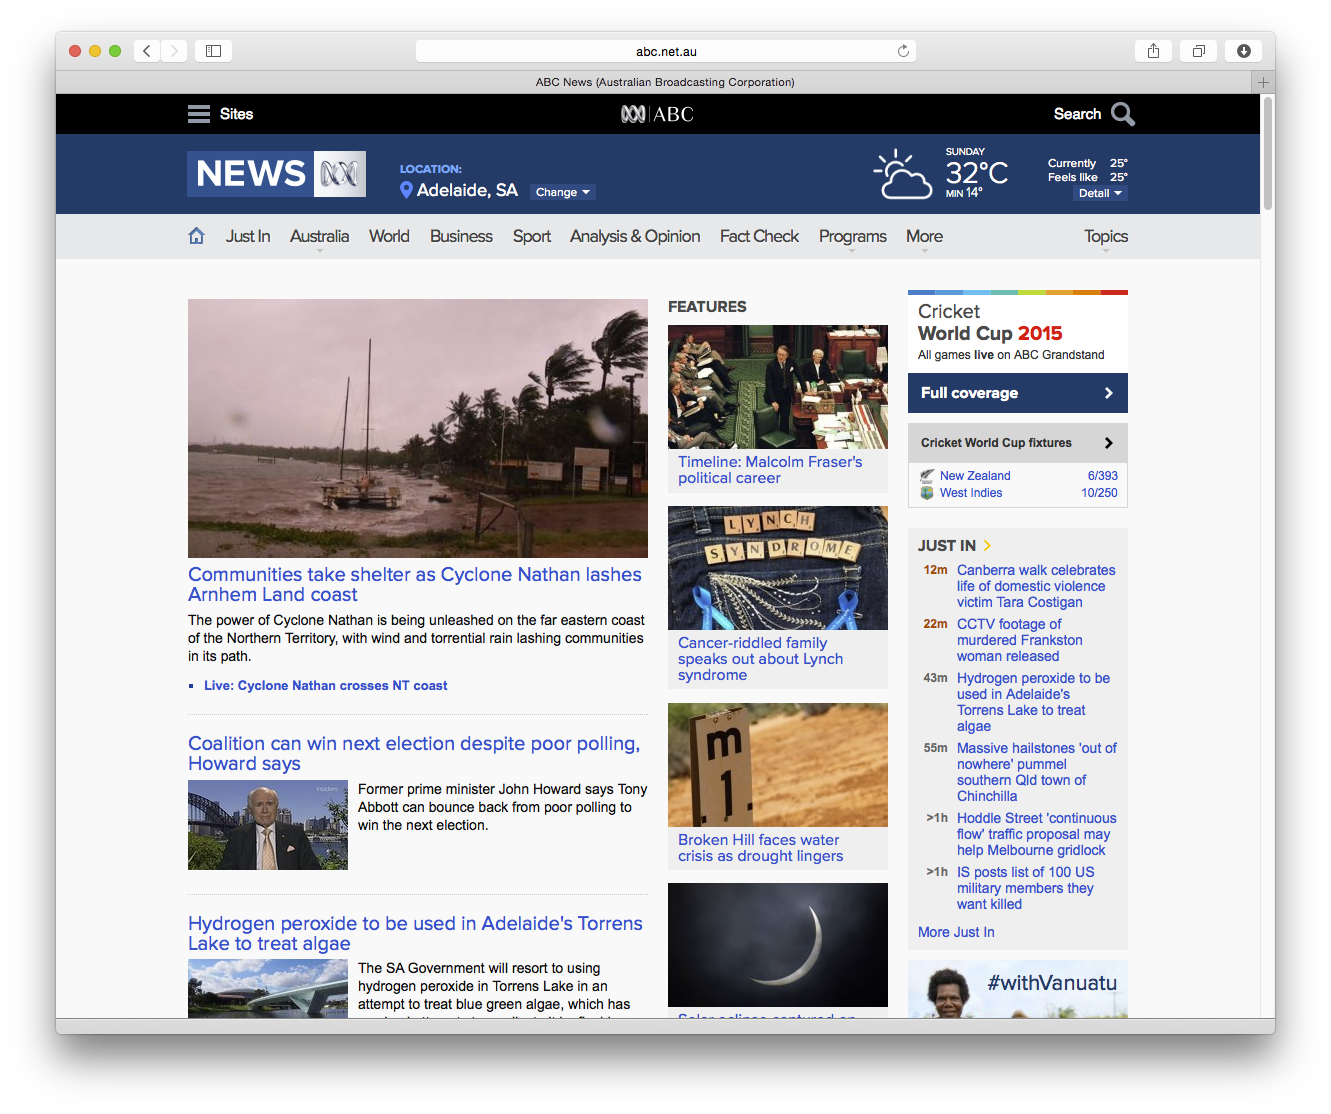Open Canberra walk Tara Costigan story
Viewport: 1331px width, 1114px height.
tap(1036, 586)
